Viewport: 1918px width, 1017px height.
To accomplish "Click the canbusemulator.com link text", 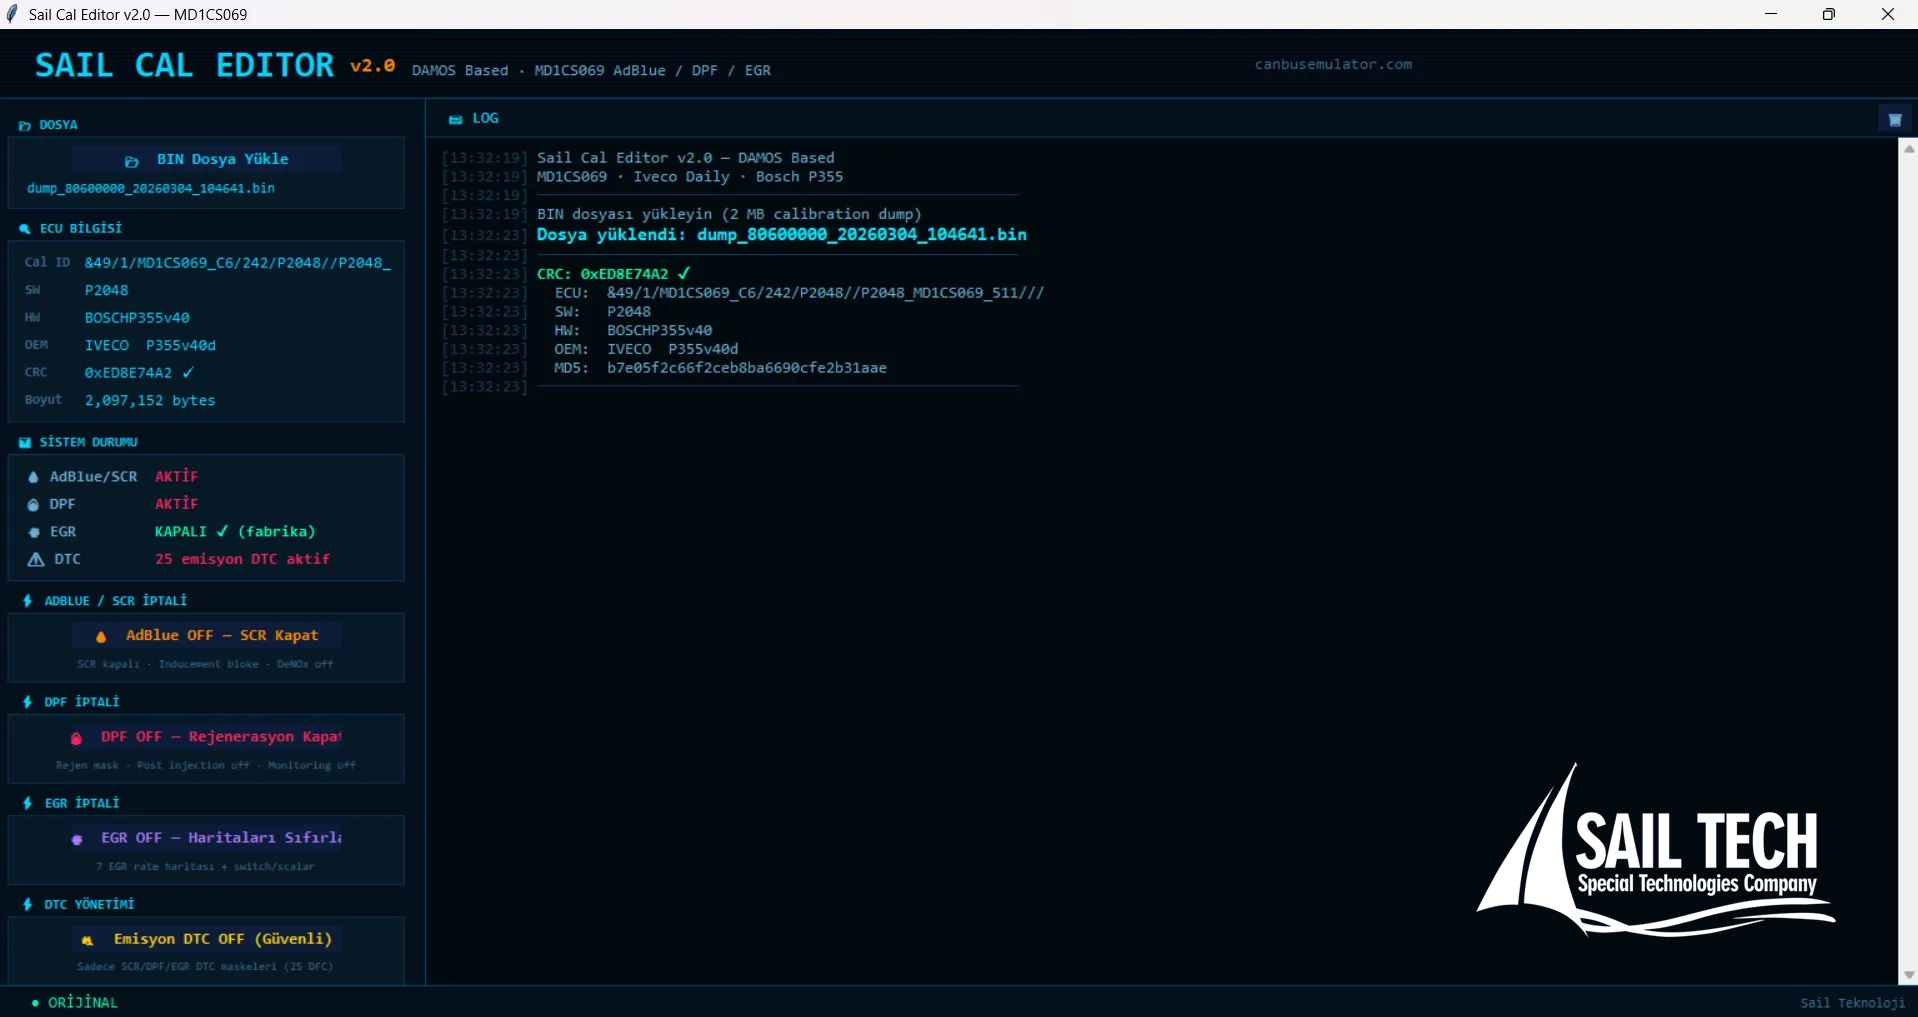I will pyautogui.click(x=1333, y=64).
